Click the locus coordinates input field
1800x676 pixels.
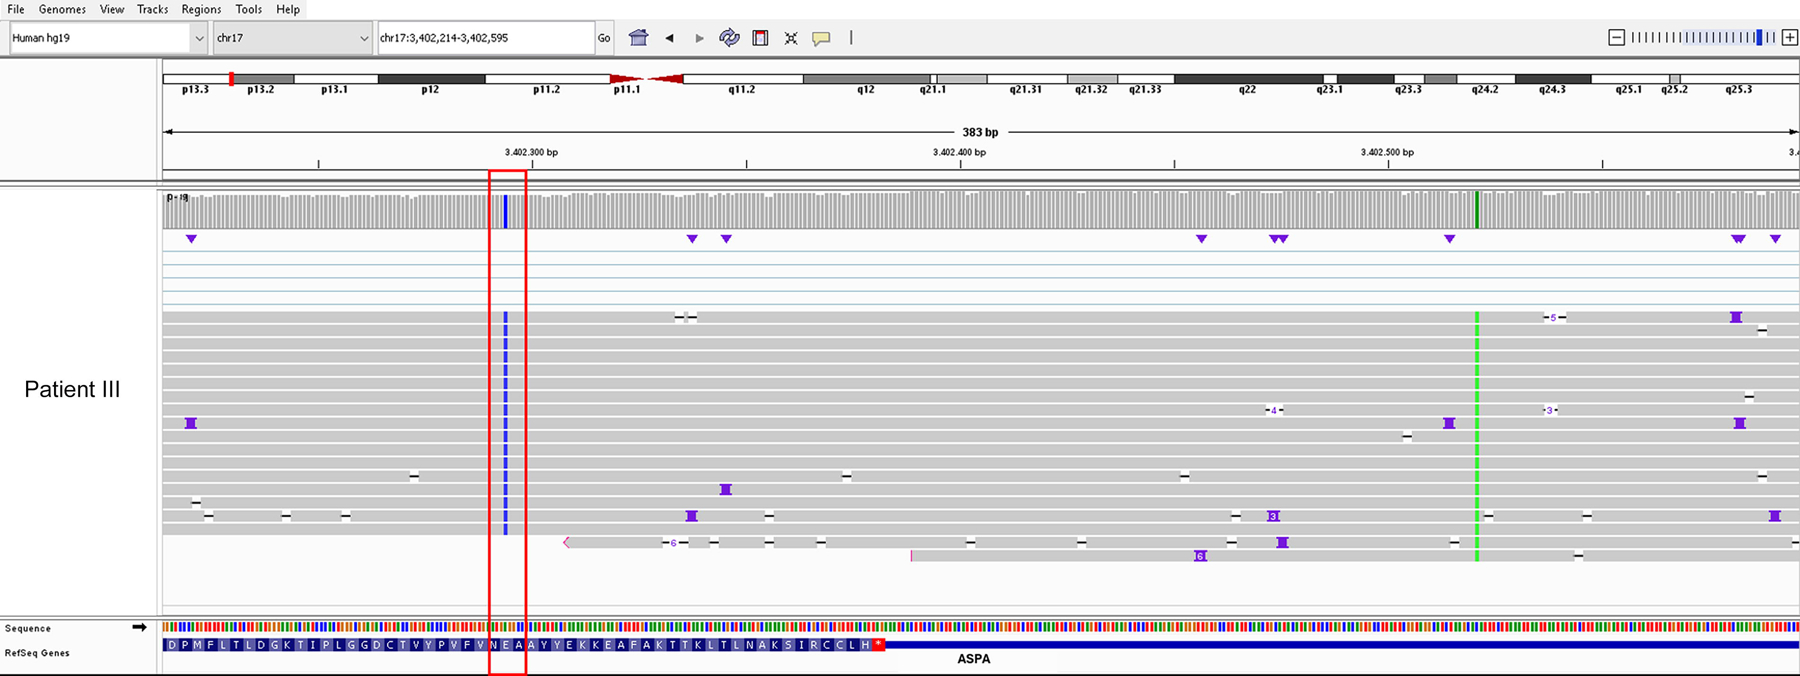(x=485, y=38)
